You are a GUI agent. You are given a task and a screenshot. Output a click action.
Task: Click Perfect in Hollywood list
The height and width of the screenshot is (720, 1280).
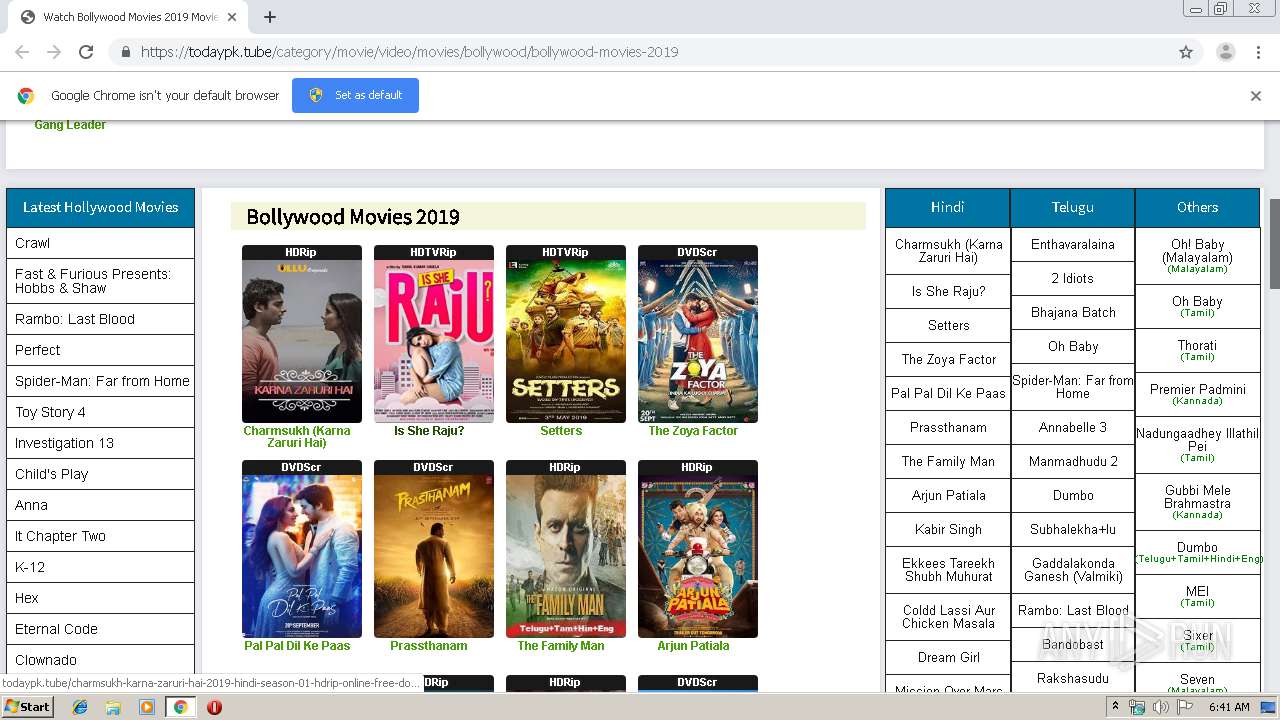pos(38,350)
